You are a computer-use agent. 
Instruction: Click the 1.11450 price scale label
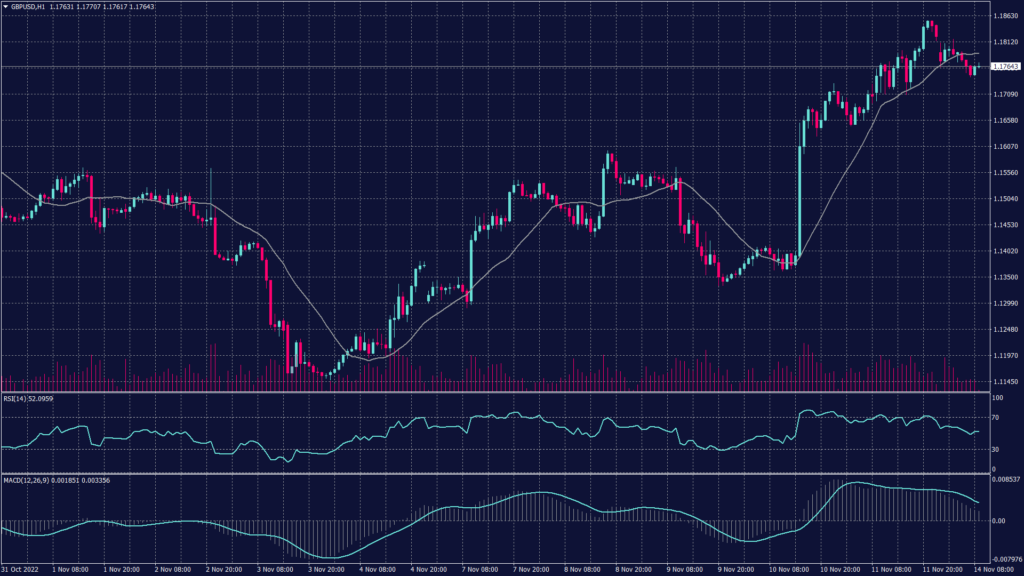(1004, 381)
